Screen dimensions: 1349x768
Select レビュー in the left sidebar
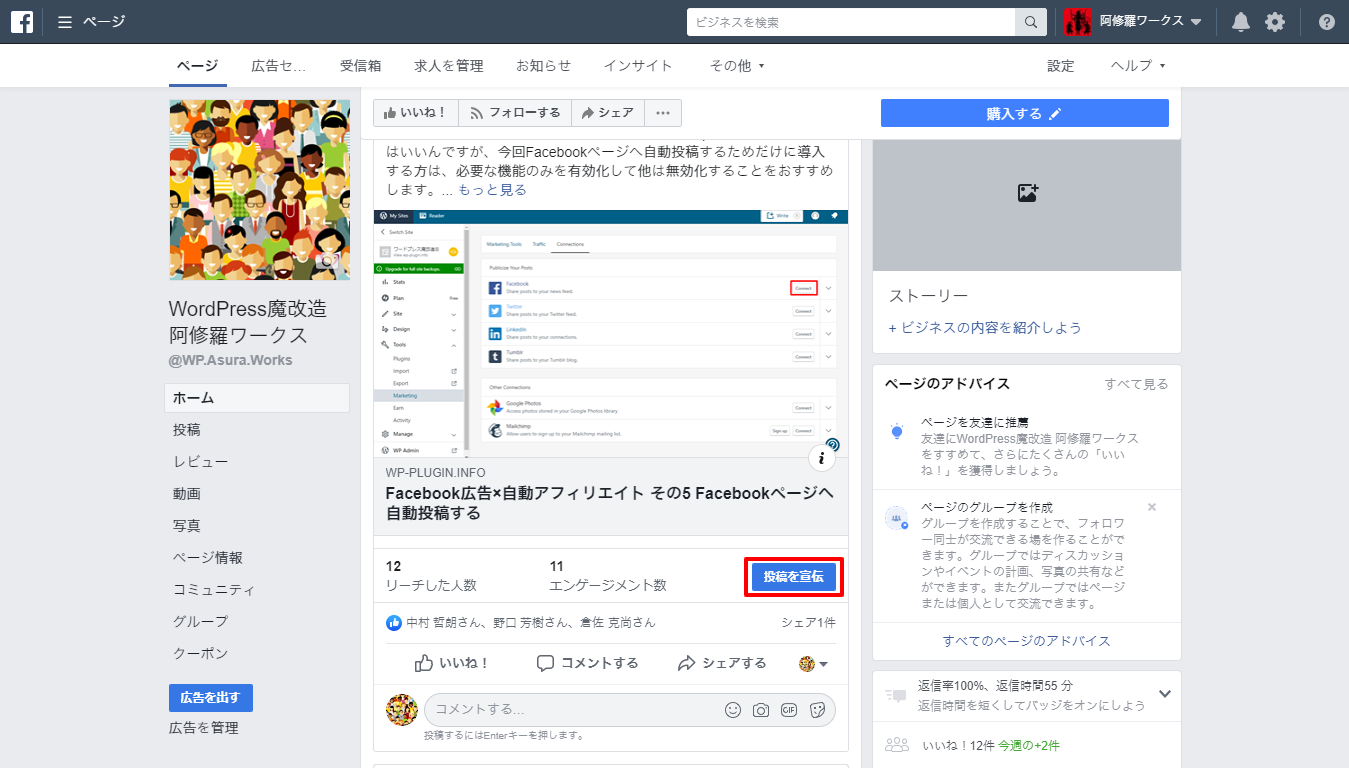click(x=200, y=462)
